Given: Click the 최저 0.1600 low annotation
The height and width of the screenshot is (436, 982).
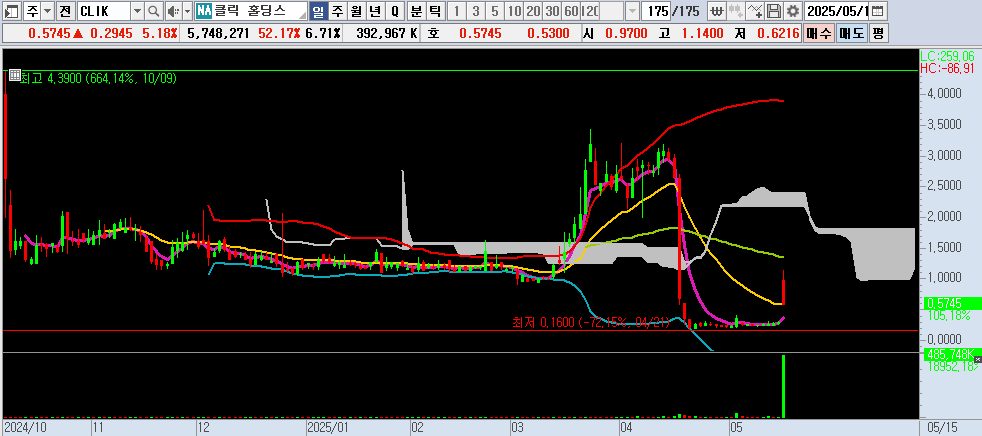Looking at the screenshot, I should click(592, 322).
